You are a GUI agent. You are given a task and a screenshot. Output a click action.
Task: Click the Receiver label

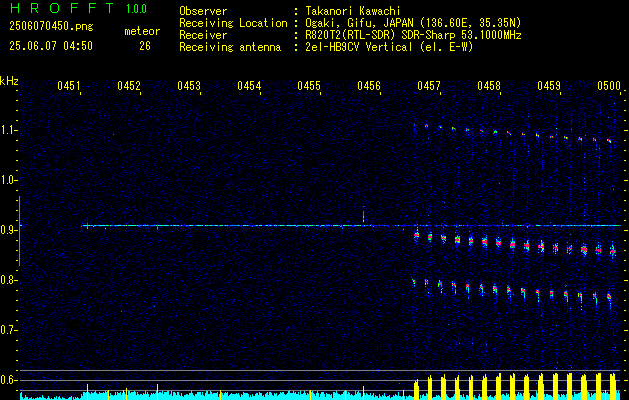[x=203, y=35]
